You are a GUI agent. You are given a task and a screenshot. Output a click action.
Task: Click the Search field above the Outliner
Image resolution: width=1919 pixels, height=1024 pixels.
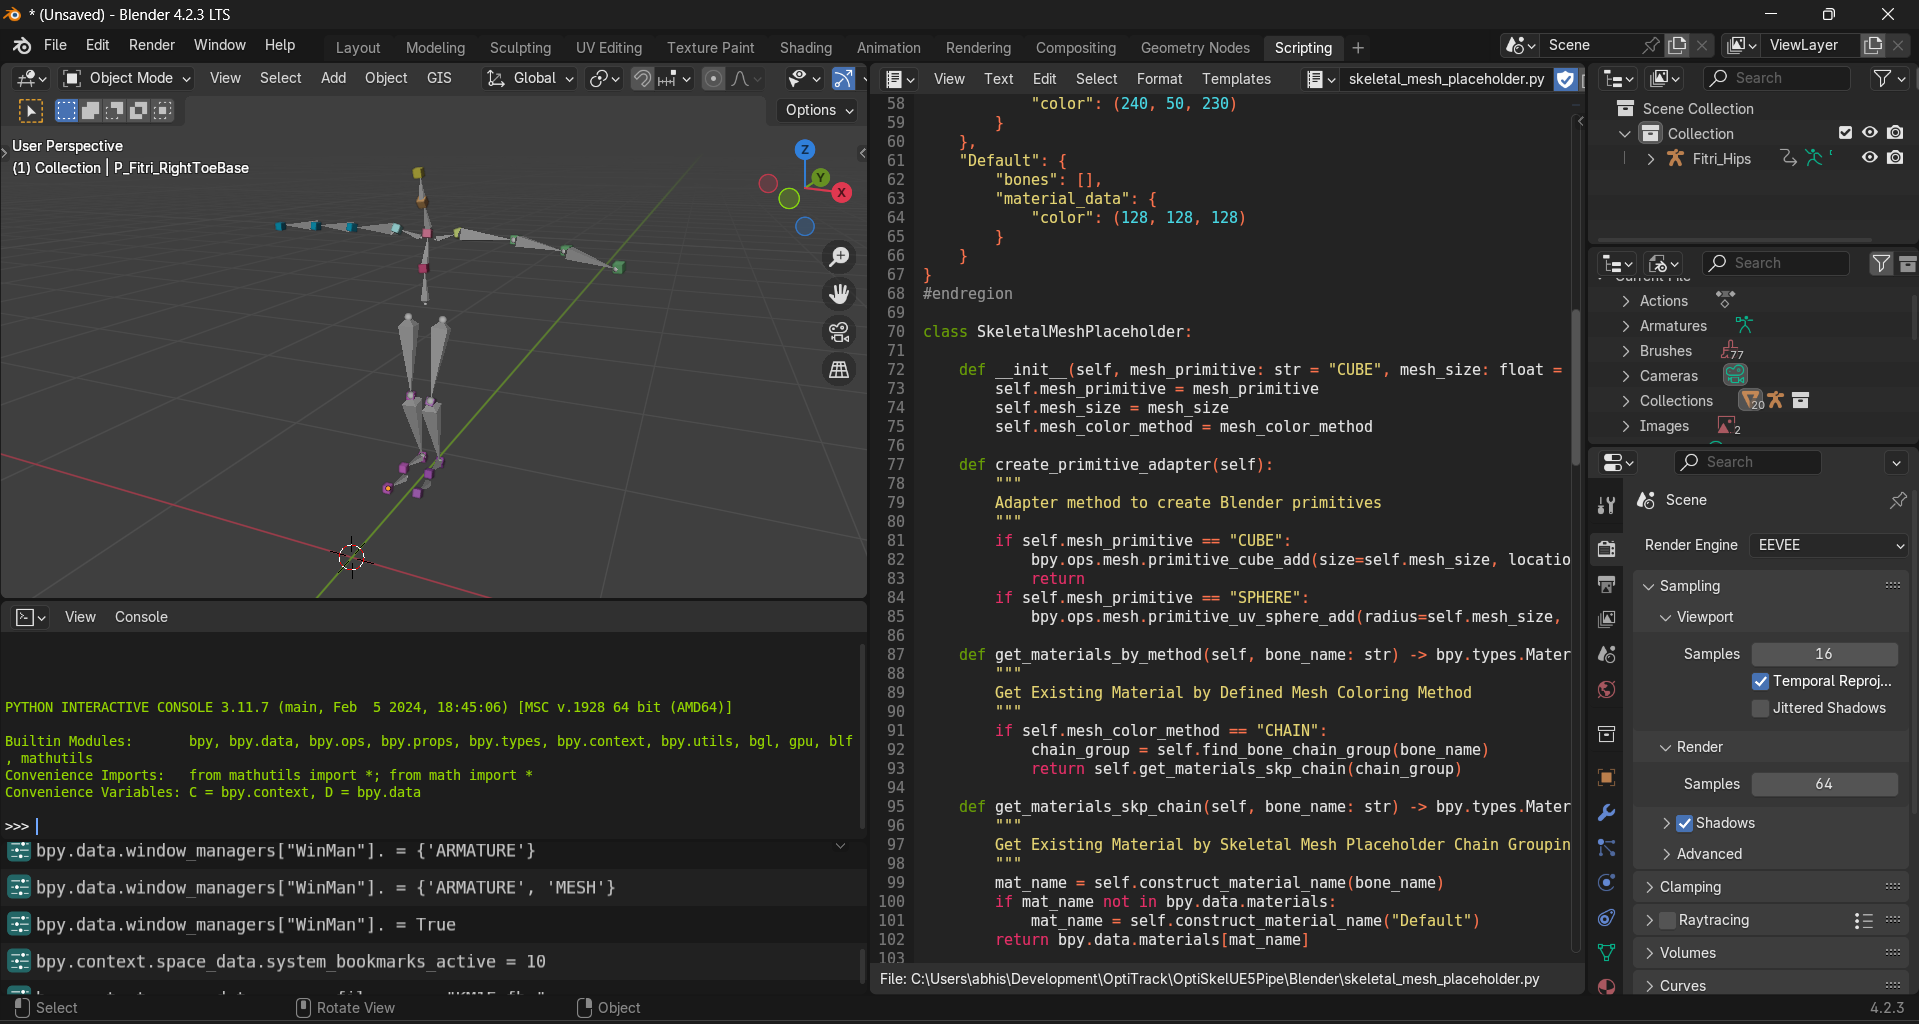[x=1777, y=78]
